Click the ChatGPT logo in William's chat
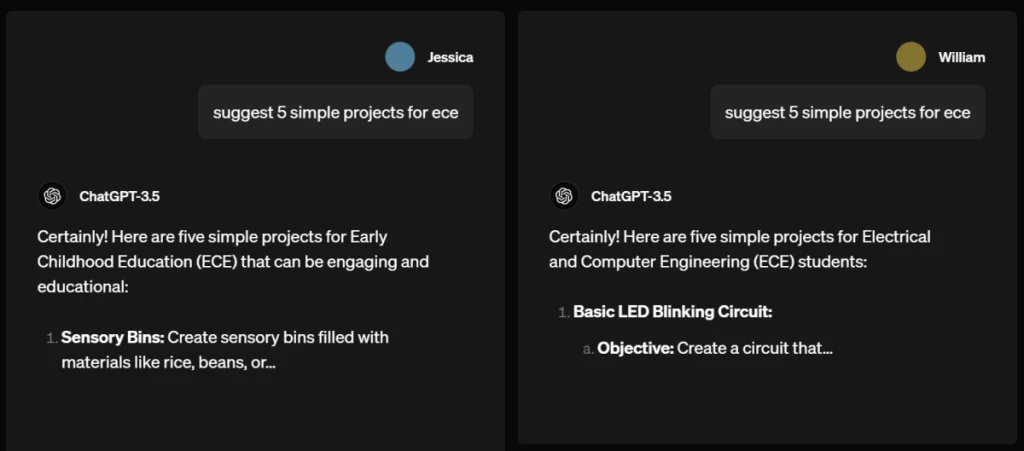 click(x=564, y=196)
